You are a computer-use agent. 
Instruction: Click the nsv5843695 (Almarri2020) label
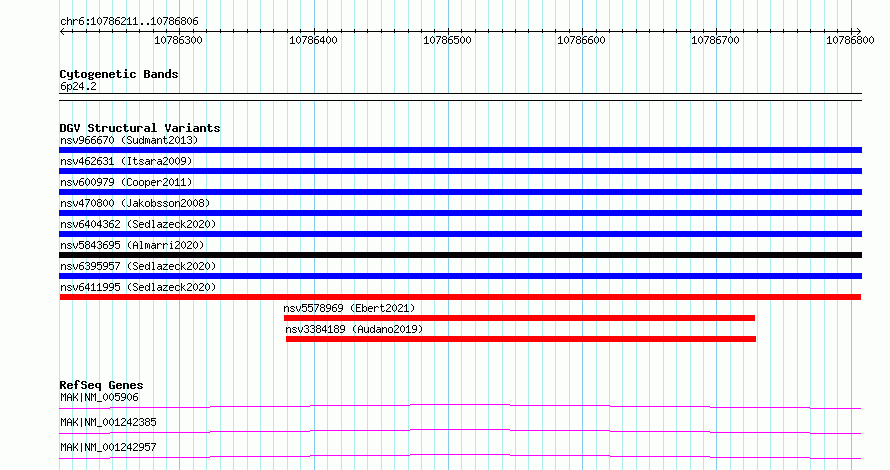[132, 245]
